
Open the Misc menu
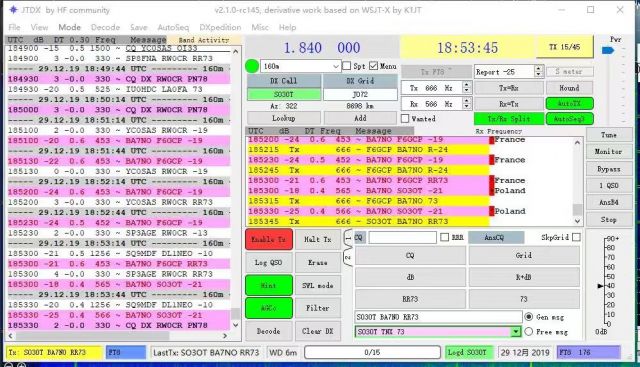click(x=260, y=27)
